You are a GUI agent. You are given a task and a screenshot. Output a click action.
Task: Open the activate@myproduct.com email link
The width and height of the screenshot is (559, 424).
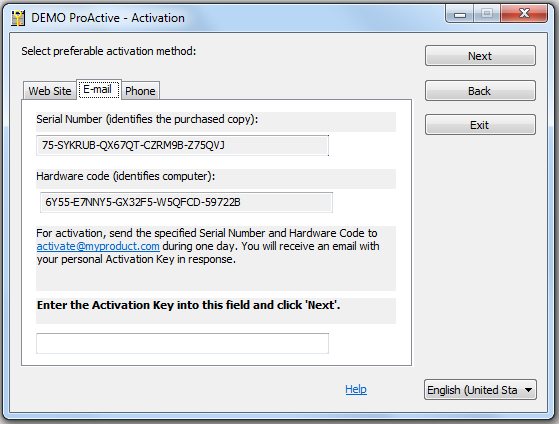coord(98,246)
